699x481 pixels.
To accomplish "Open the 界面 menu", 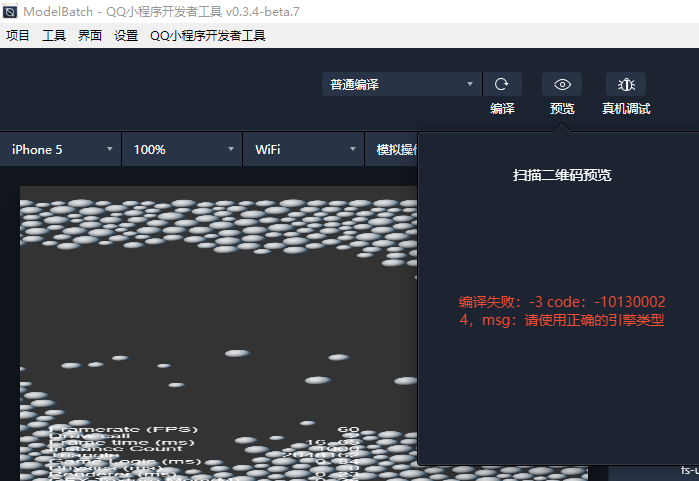I will coord(90,35).
